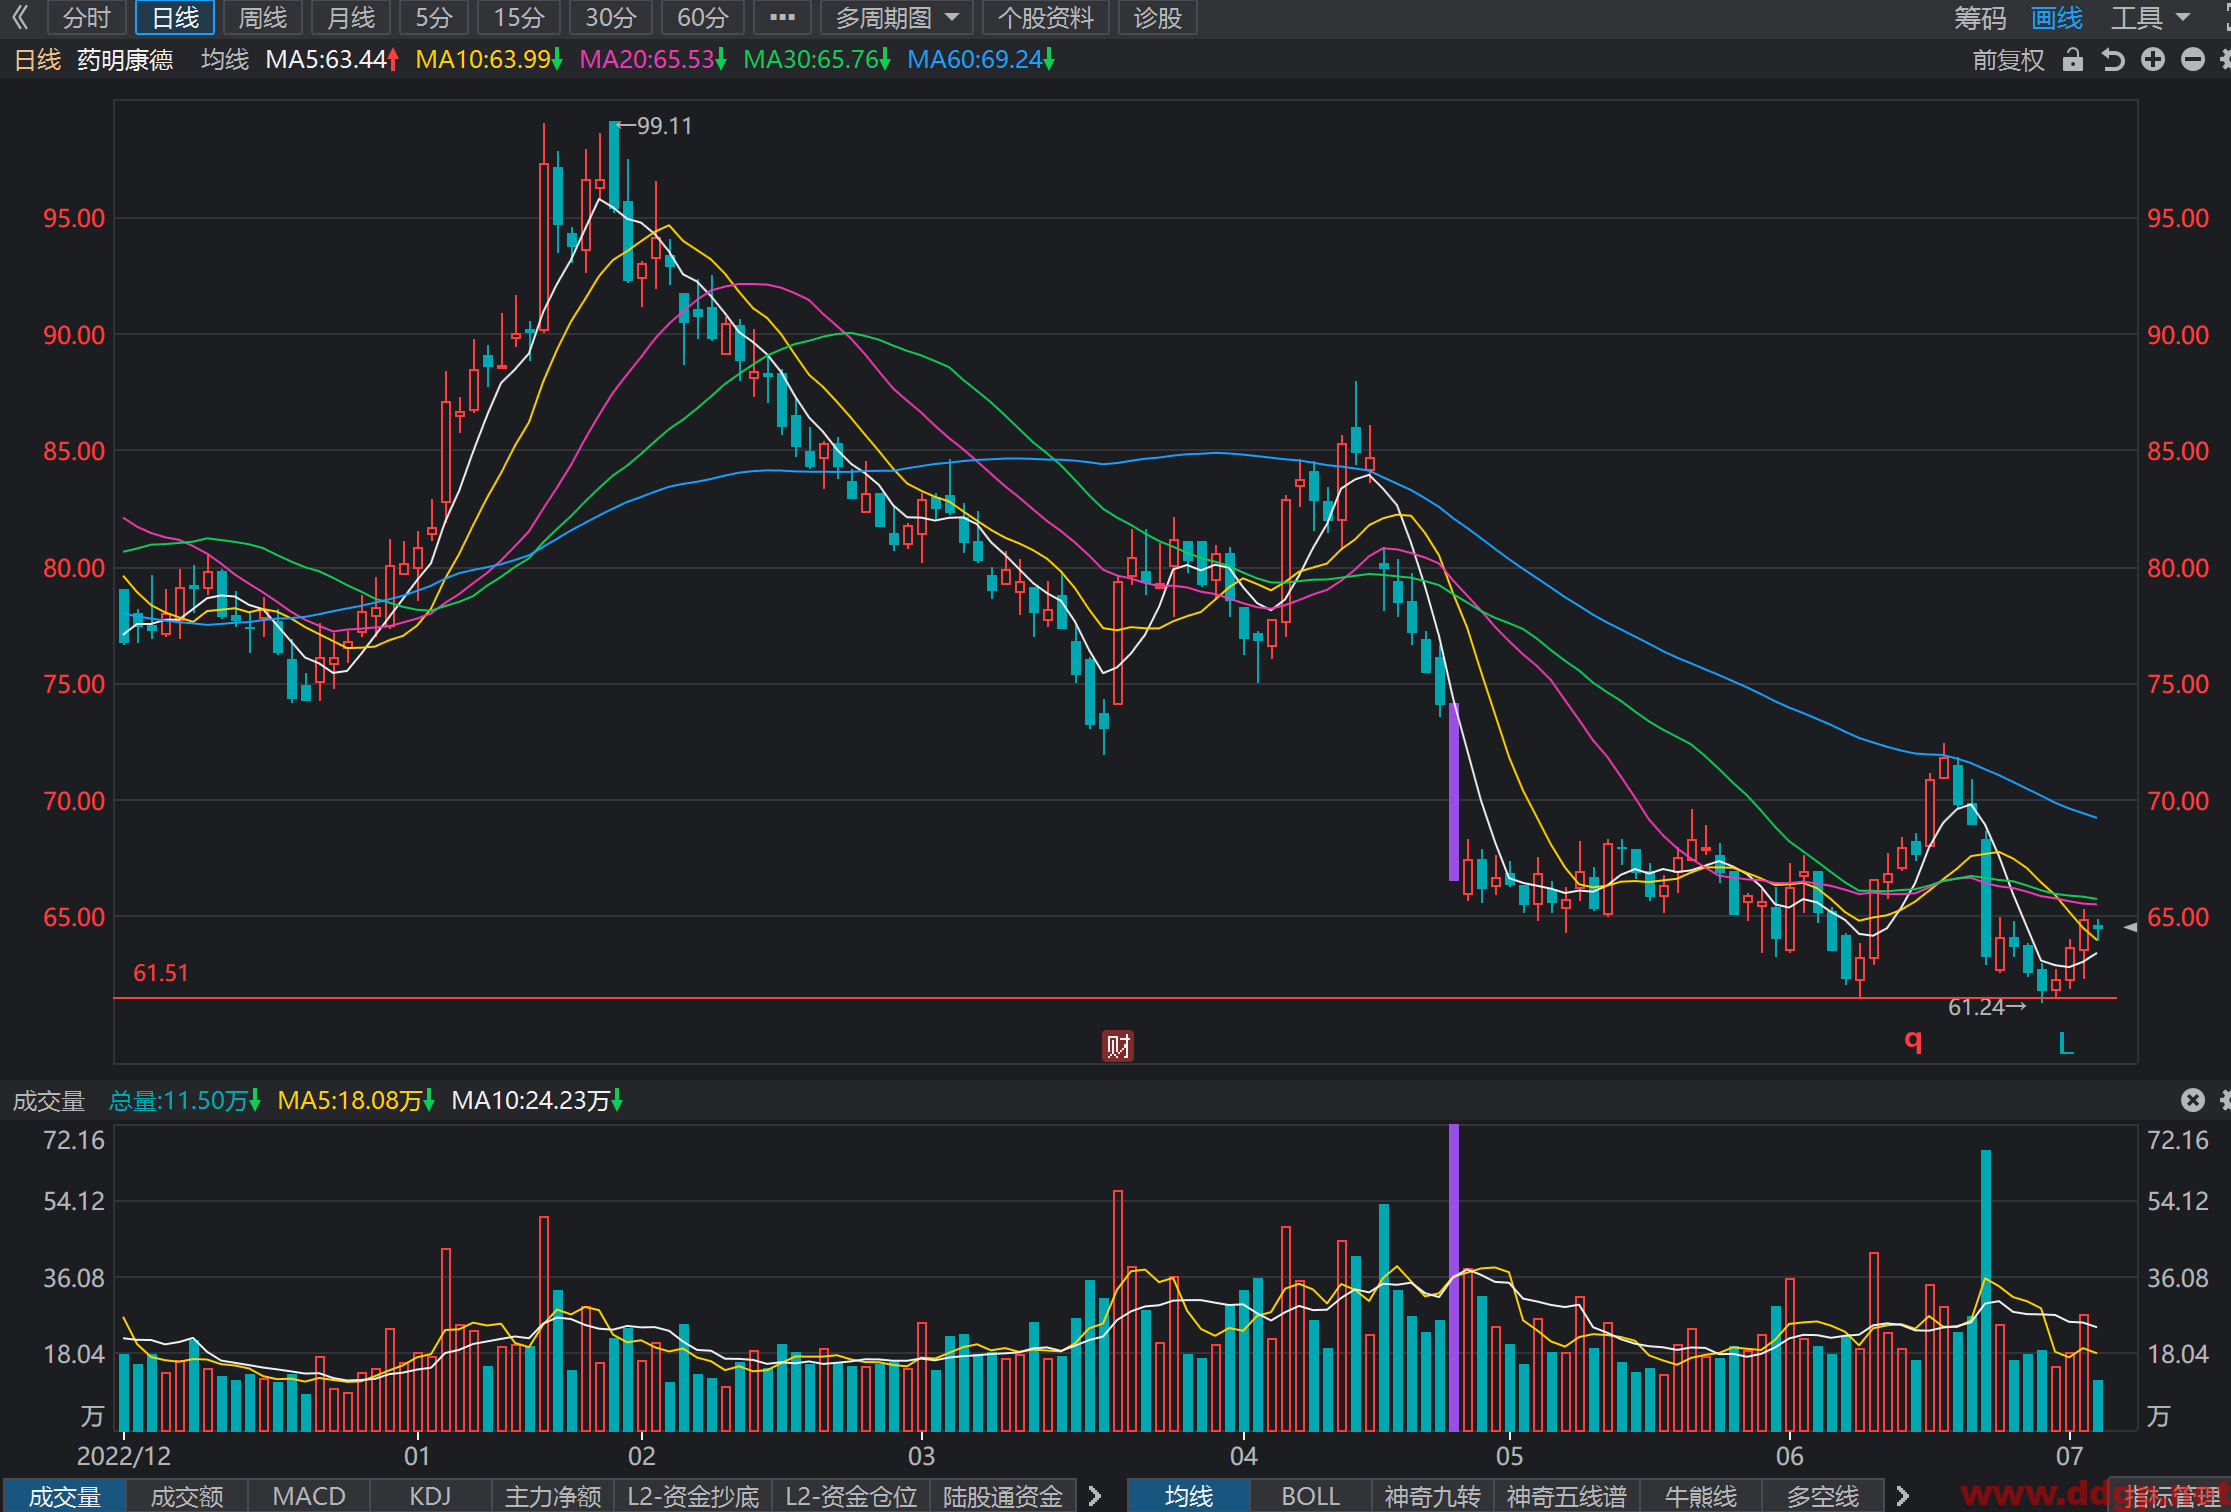The image size is (2231, 1512).
Task: Open 个股资料 stock info
Action: pos(1046,18)
